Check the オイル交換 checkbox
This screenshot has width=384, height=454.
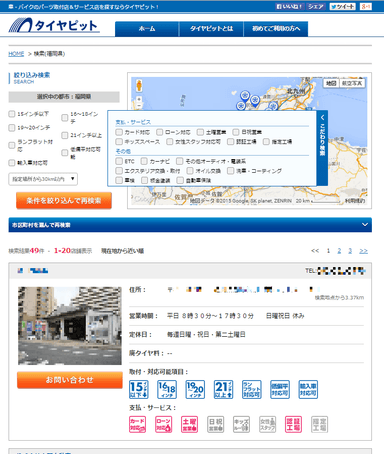point(190,171)
